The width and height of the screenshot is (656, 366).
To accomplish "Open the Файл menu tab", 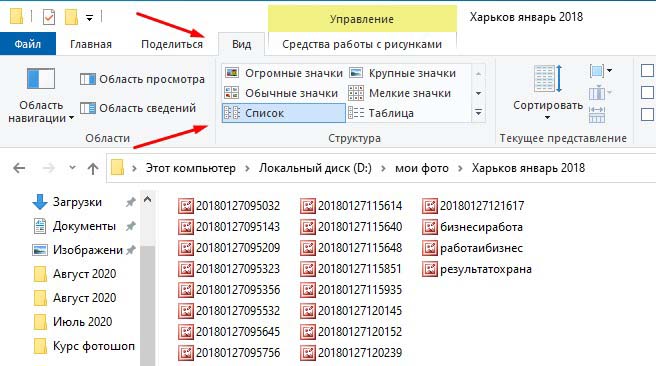I will click(x=28, y=44).
